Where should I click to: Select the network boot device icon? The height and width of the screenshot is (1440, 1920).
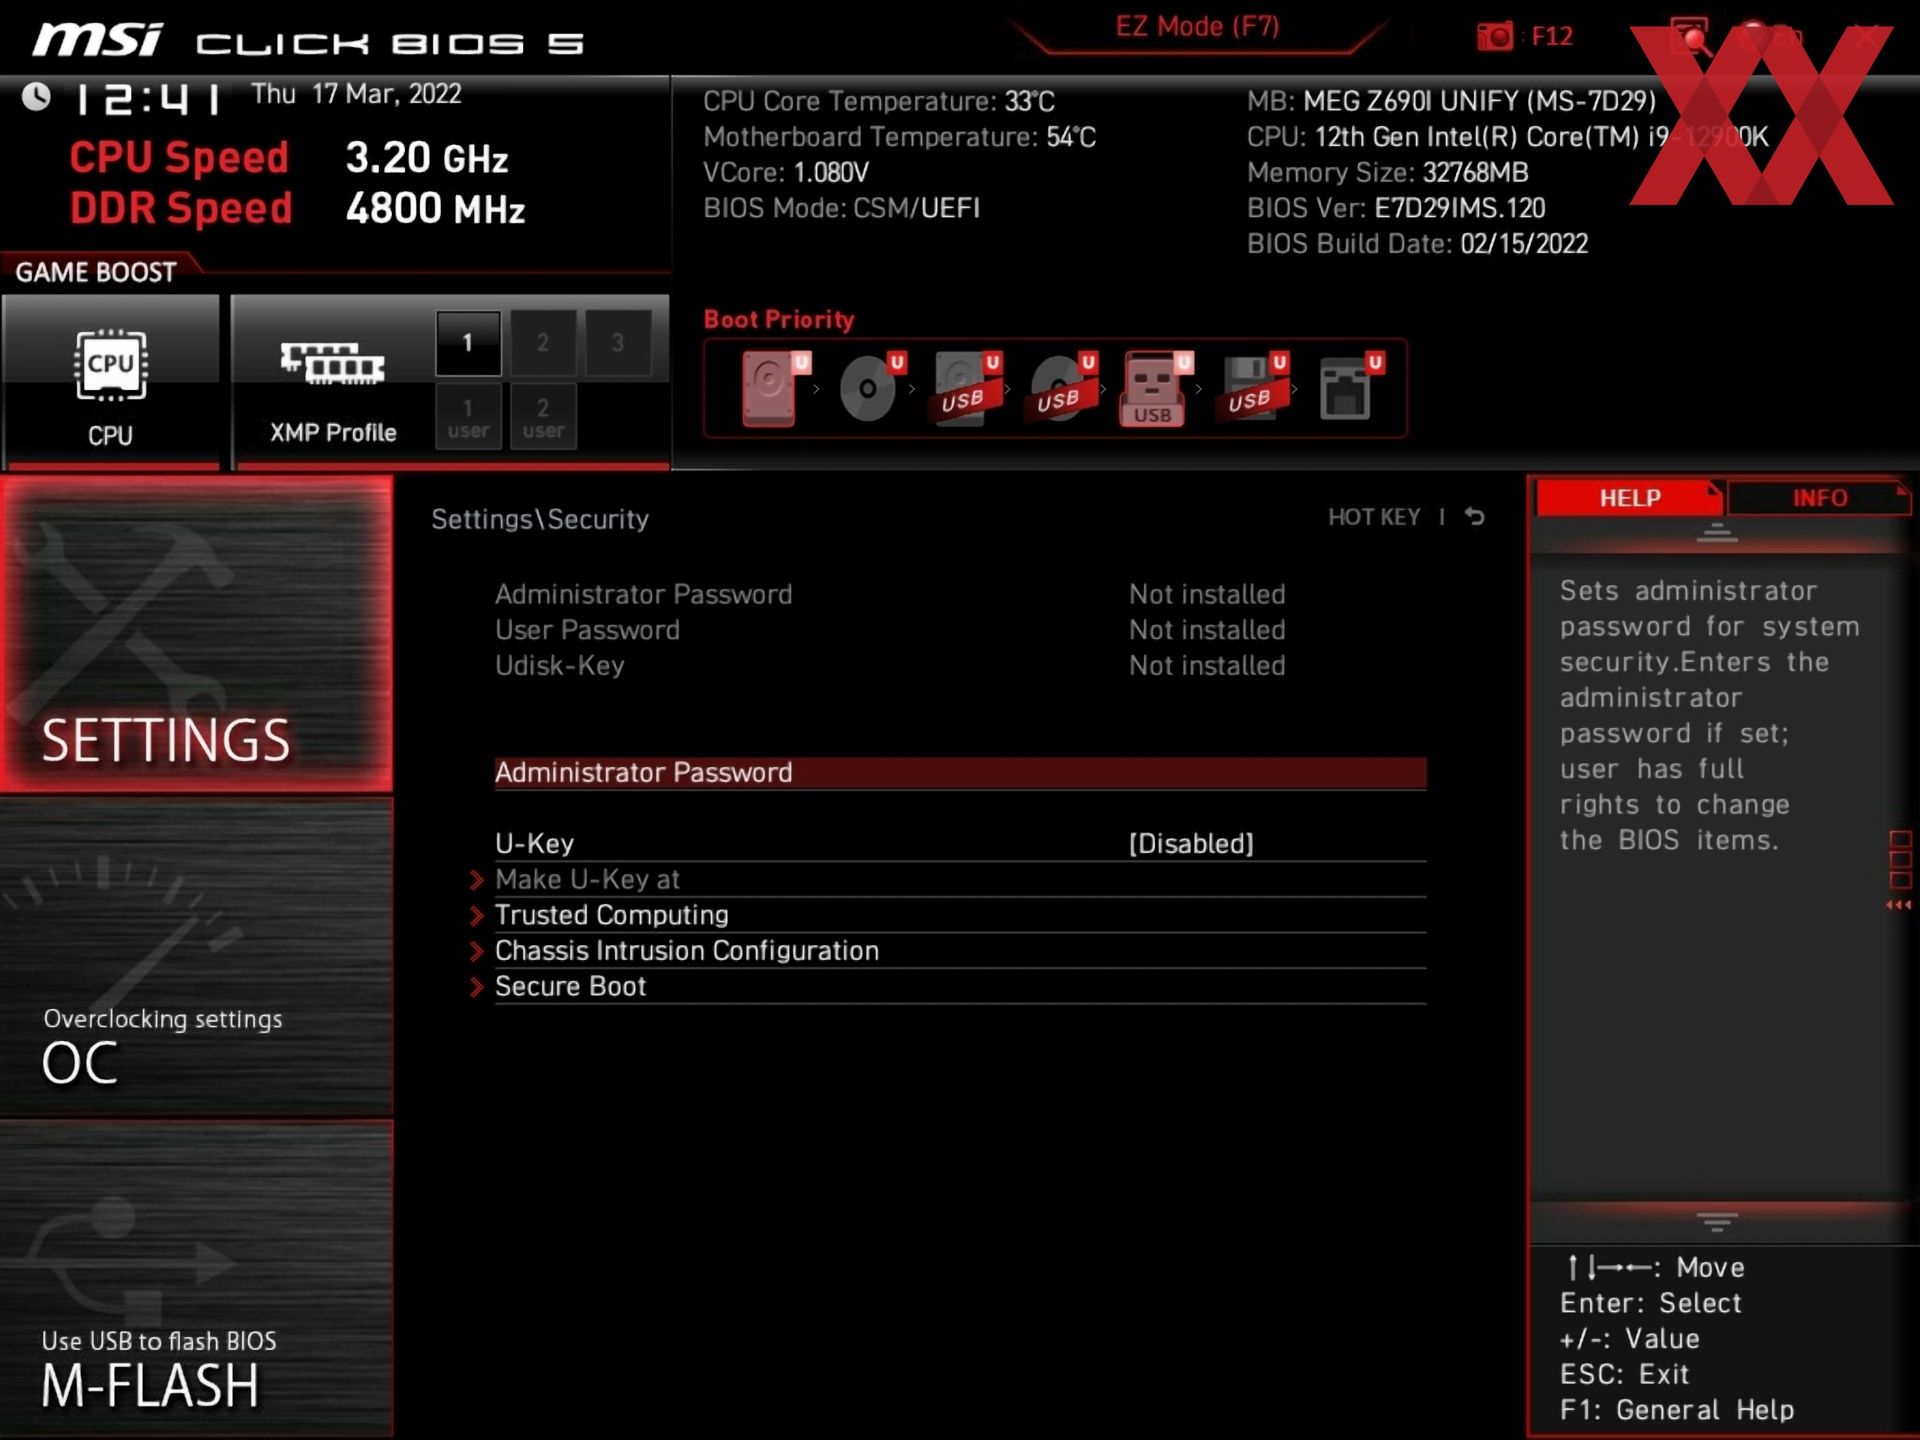pos(1350,388)
